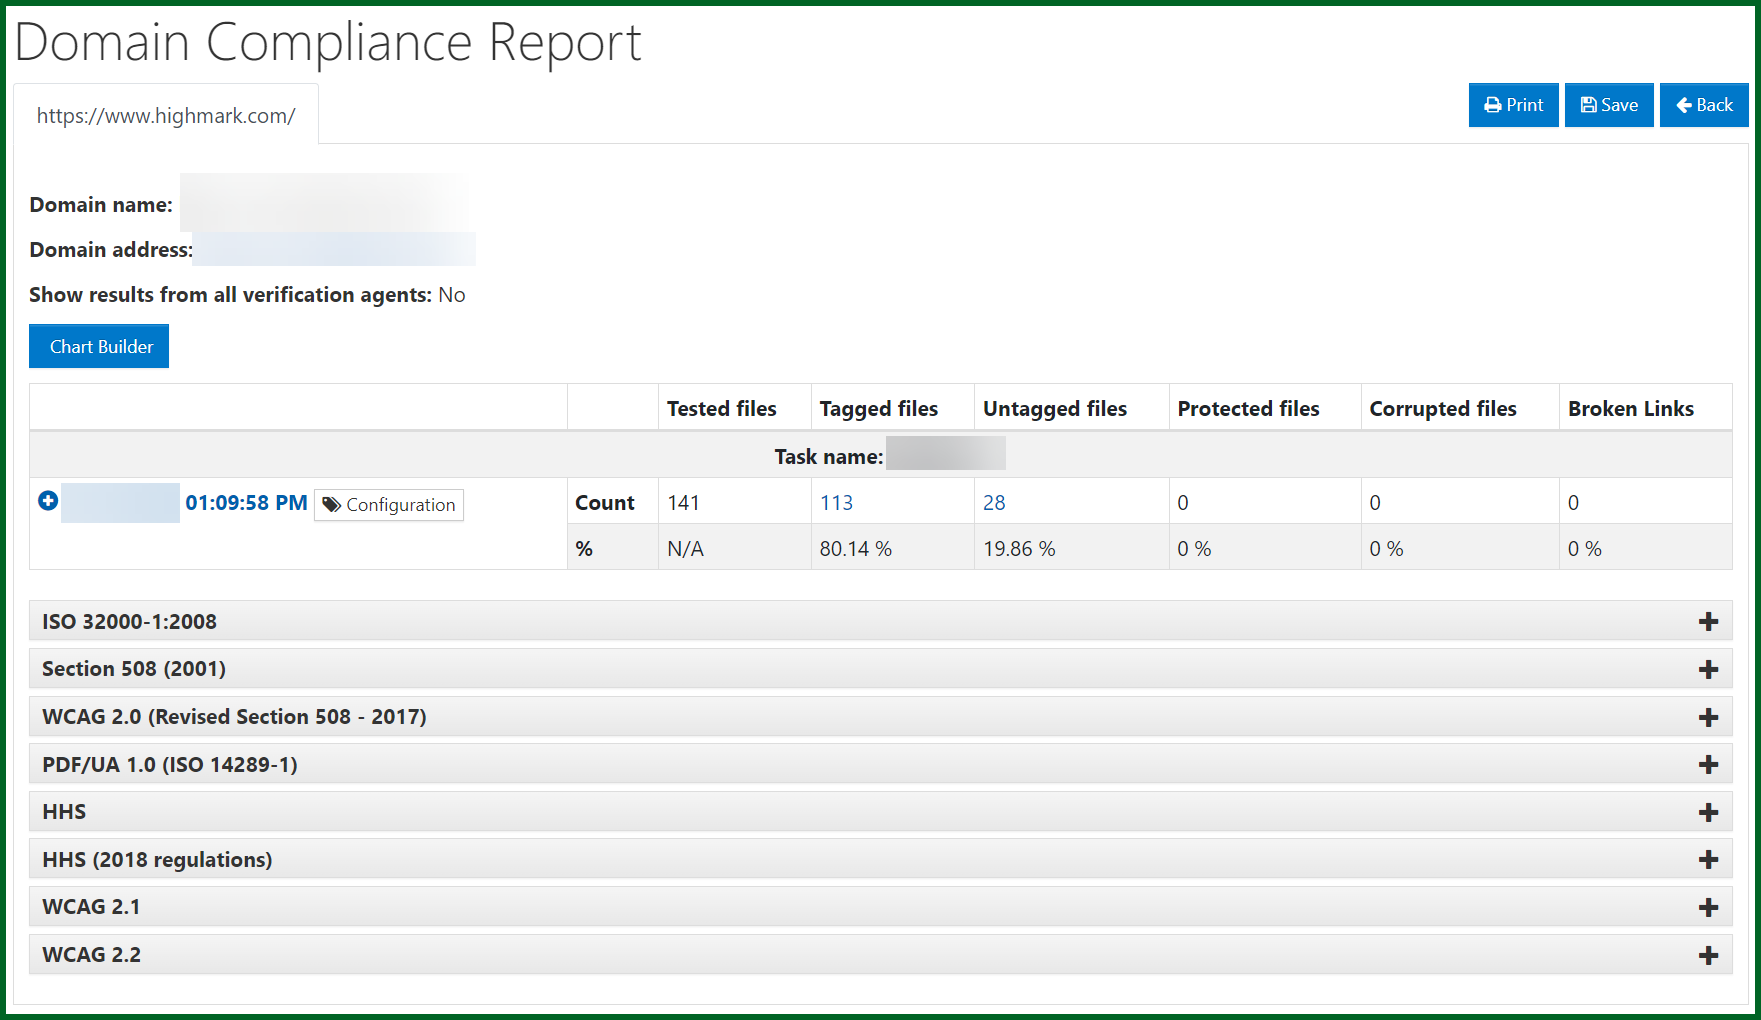Click the 141 tested files count
This screenshot has height=1020, width=1761.
click(x=684, y=503)
